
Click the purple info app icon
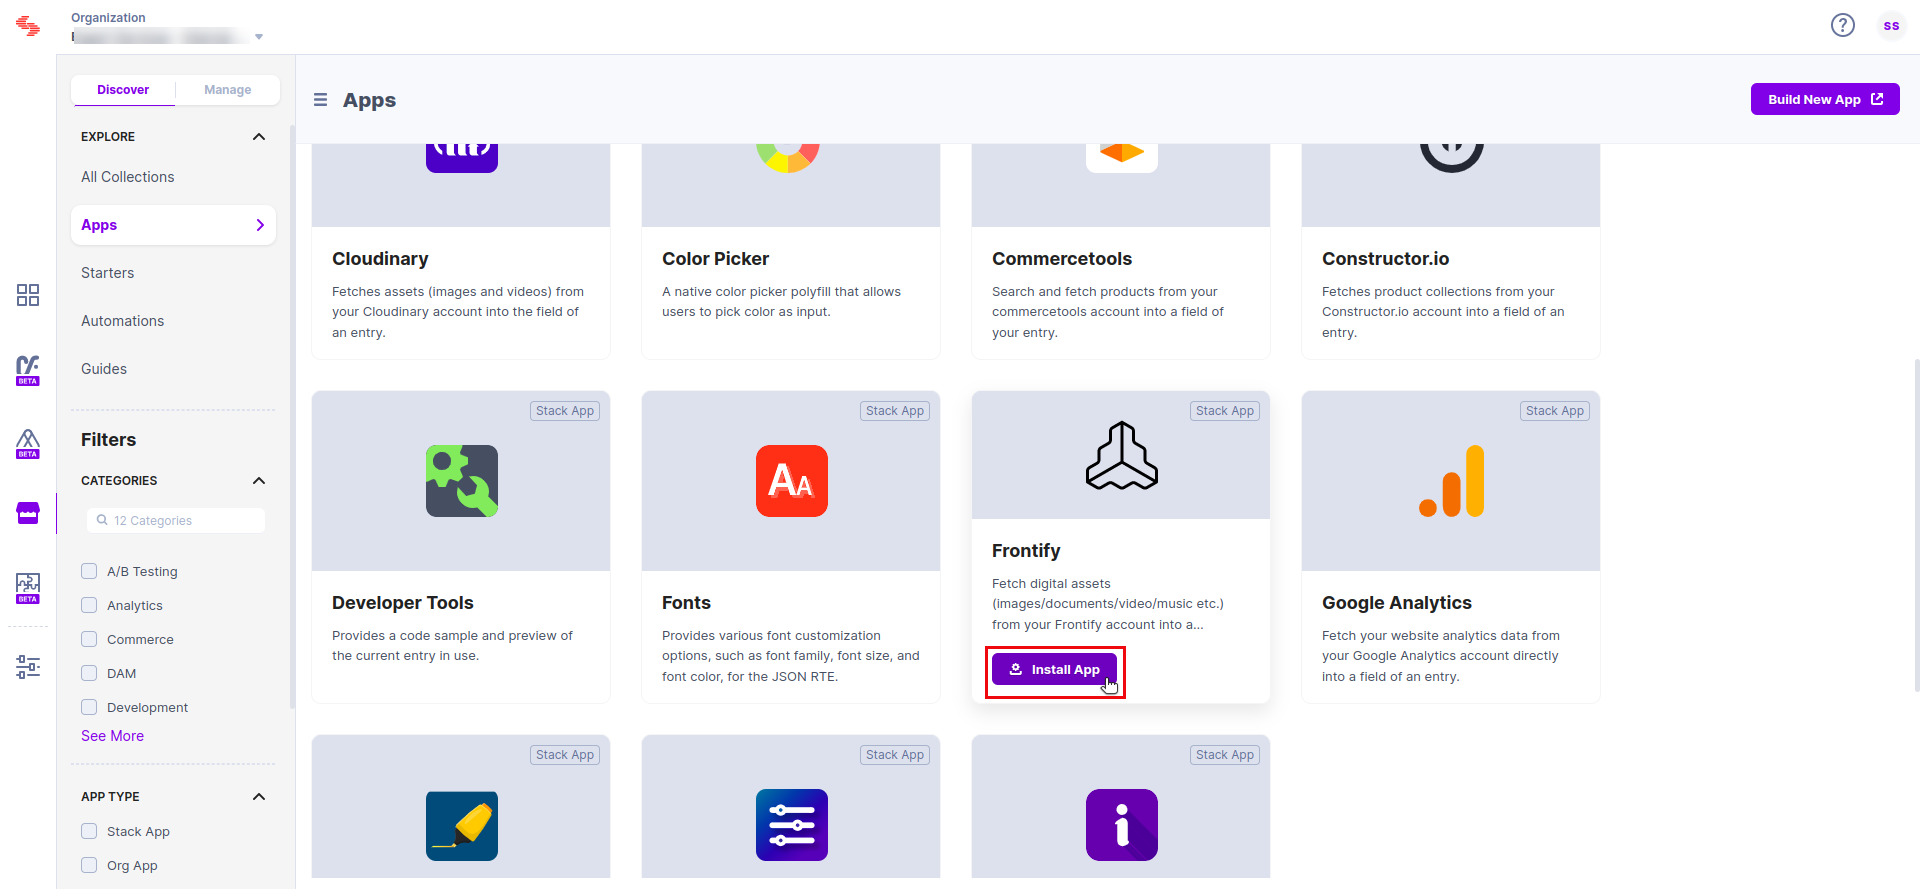click(1122, 825)
